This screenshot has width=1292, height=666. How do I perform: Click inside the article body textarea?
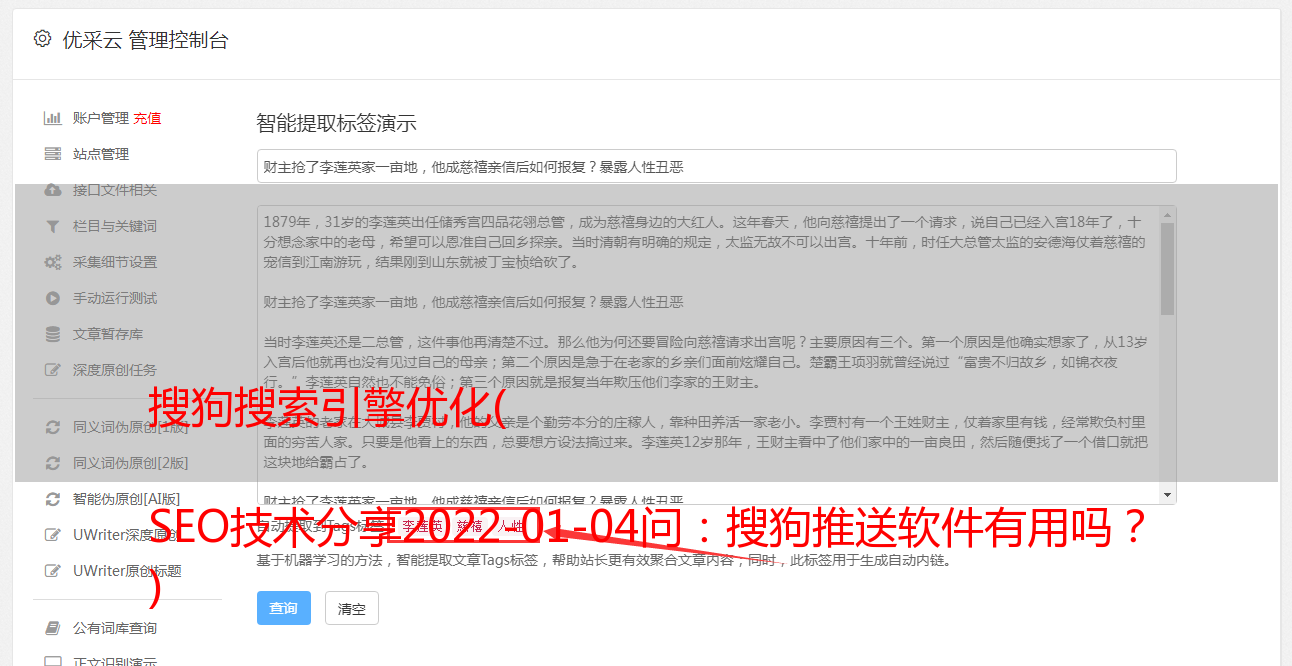pos(708,355)
